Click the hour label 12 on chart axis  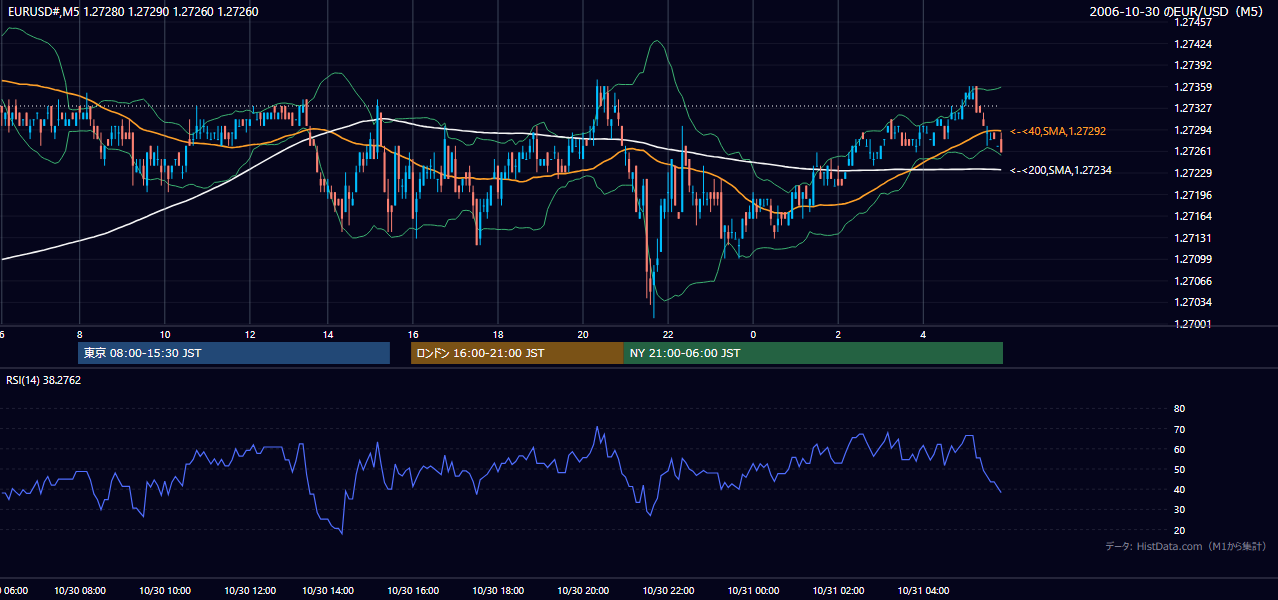coord(249,335)
